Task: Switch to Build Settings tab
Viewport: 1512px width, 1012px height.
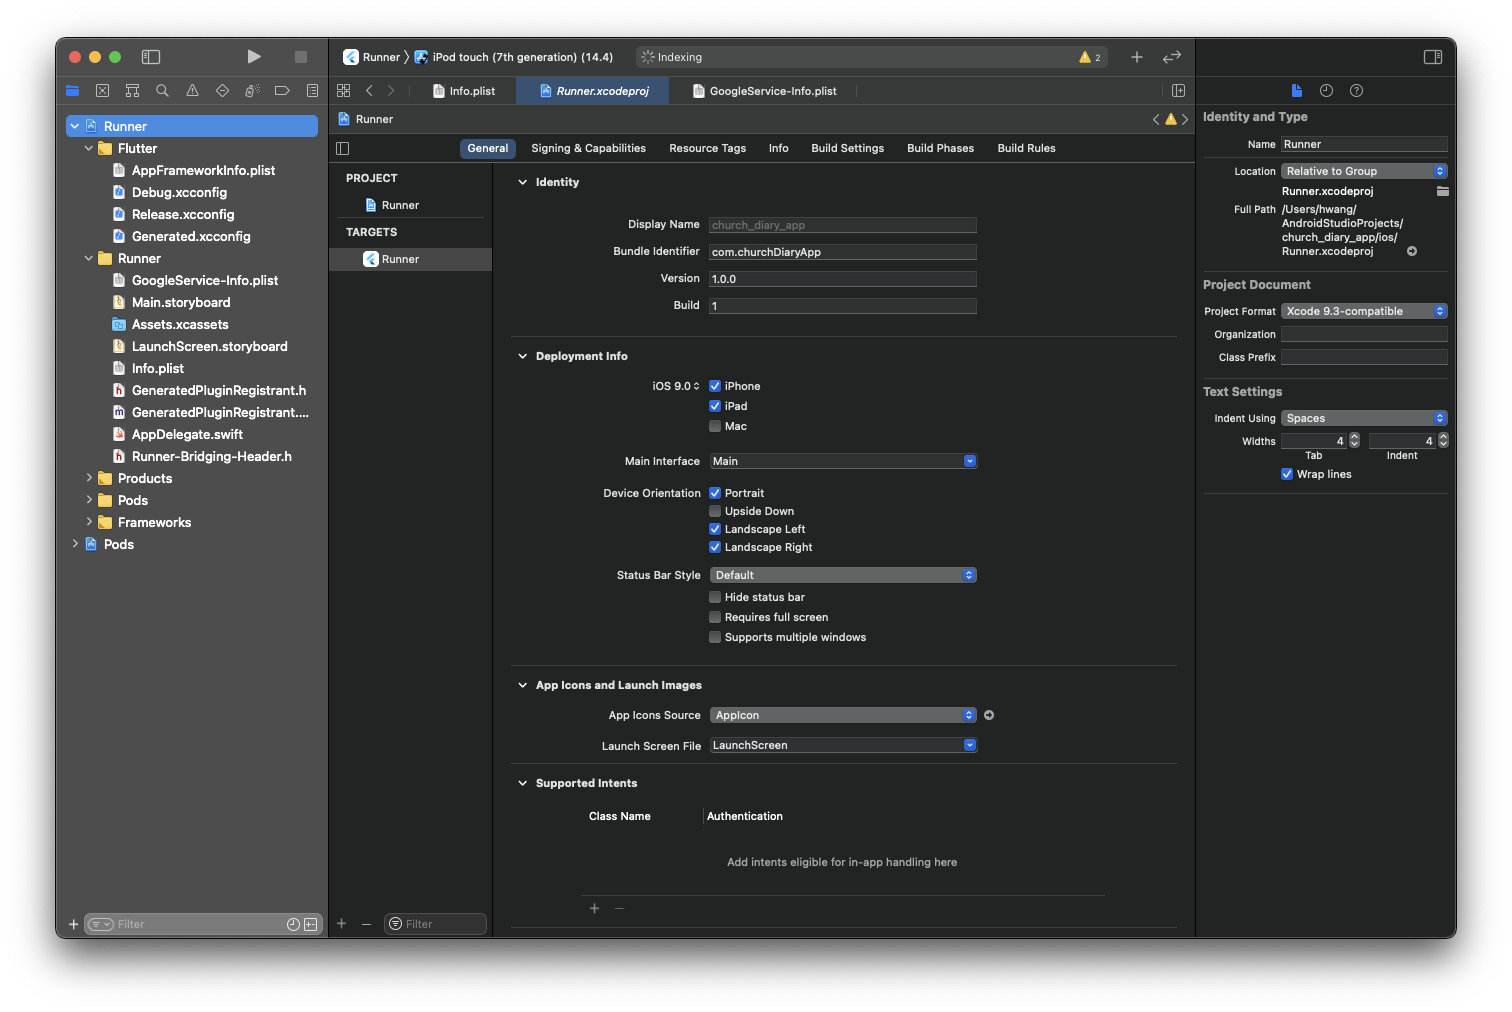Action: (847, 148)
